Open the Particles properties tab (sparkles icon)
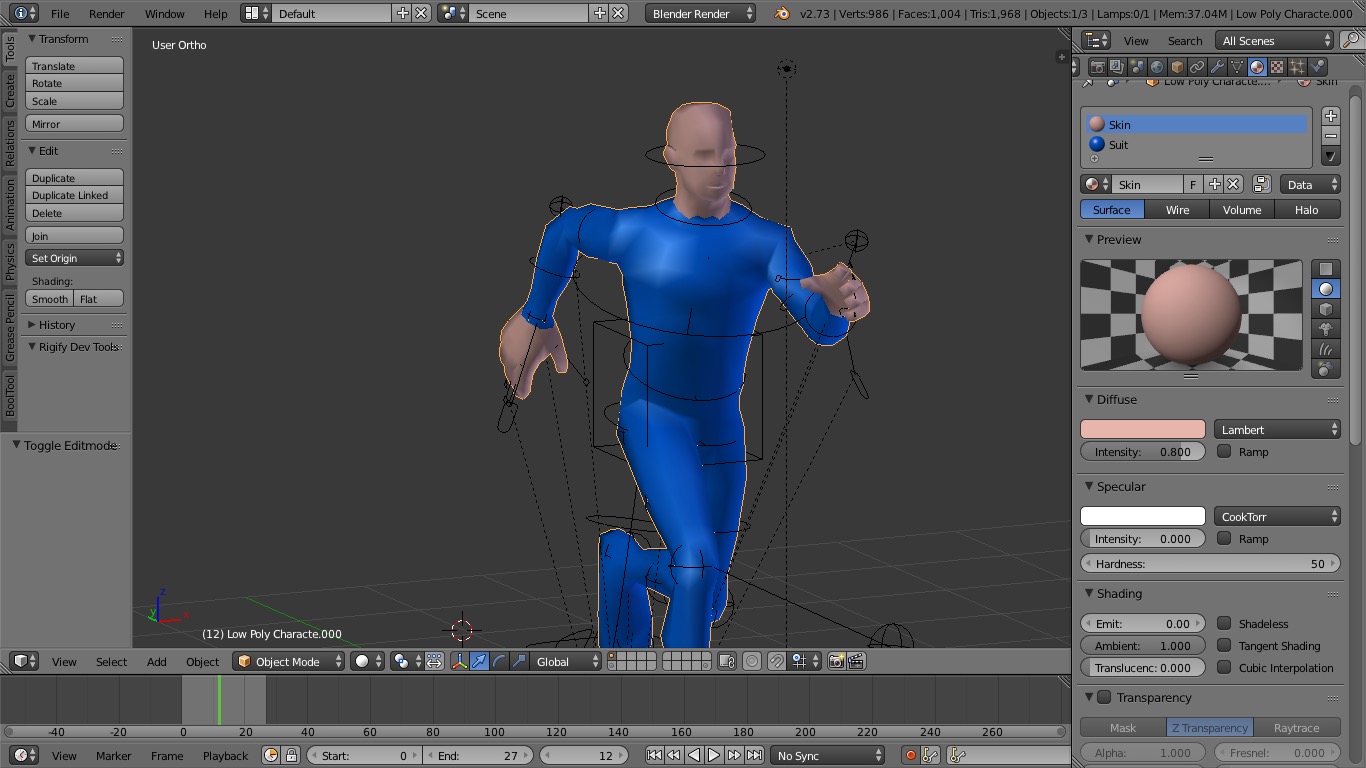 [x=1297, y=67]
